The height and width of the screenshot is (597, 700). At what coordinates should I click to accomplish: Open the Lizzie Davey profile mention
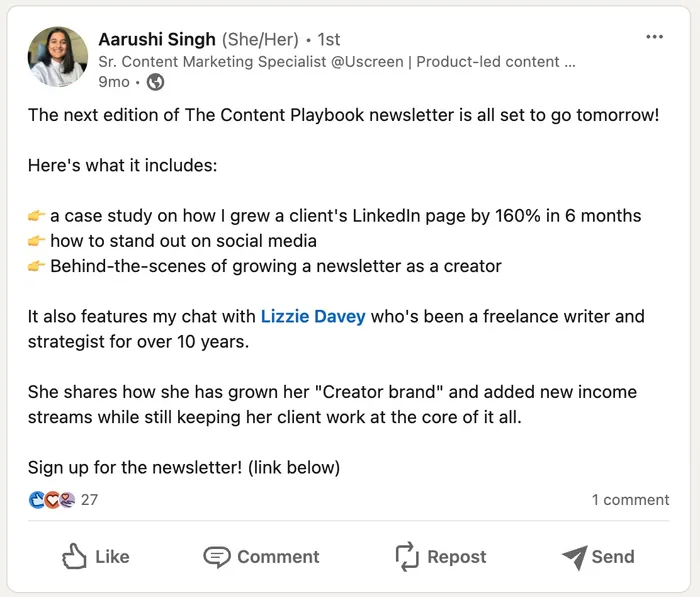(313, 316)
